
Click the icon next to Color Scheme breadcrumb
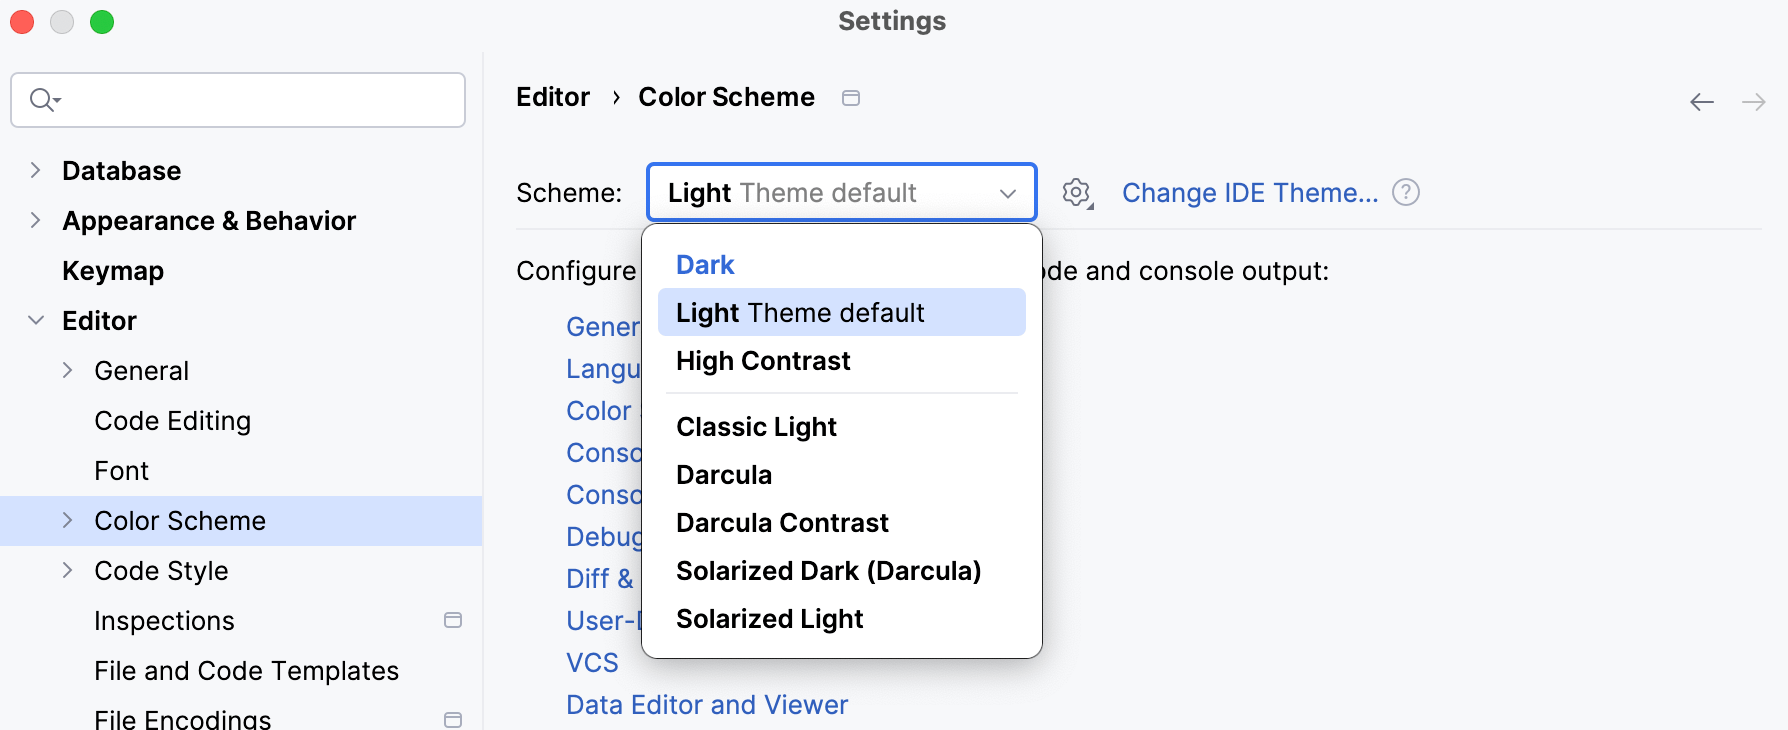[x=851, y=97]
